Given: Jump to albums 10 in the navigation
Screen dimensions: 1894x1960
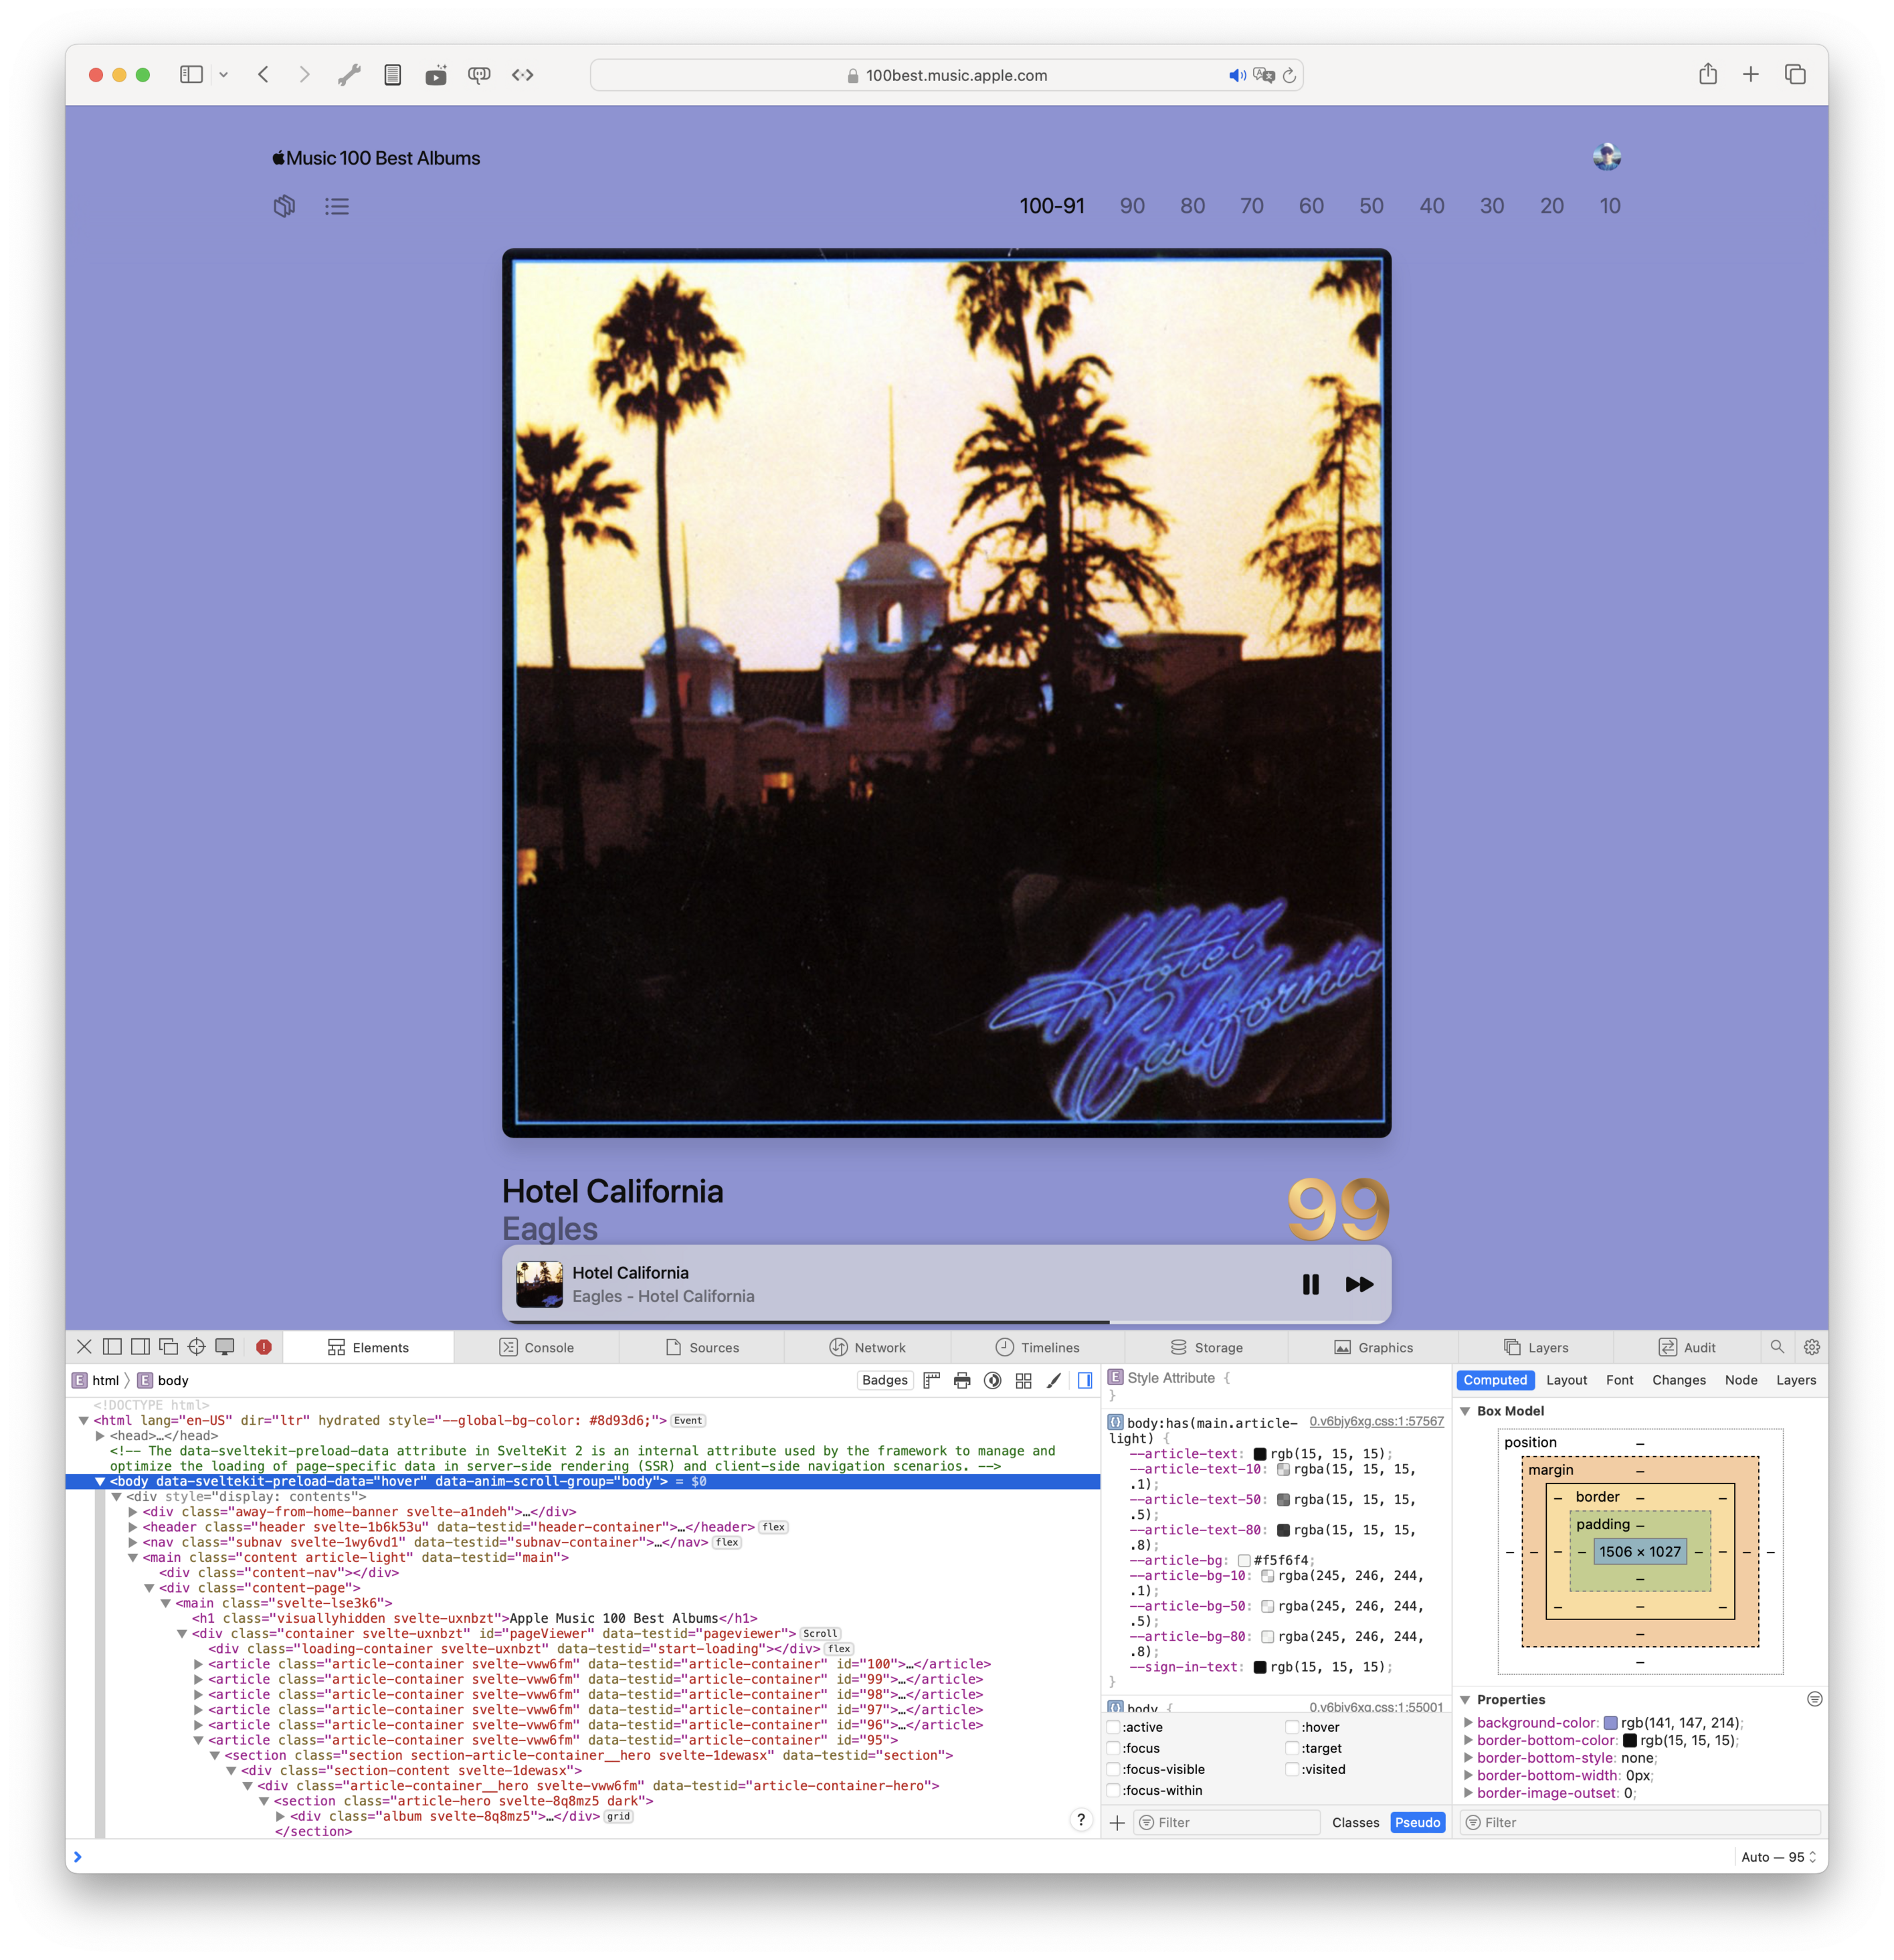Looking at the screenshot, I should tap(1610, 205).
